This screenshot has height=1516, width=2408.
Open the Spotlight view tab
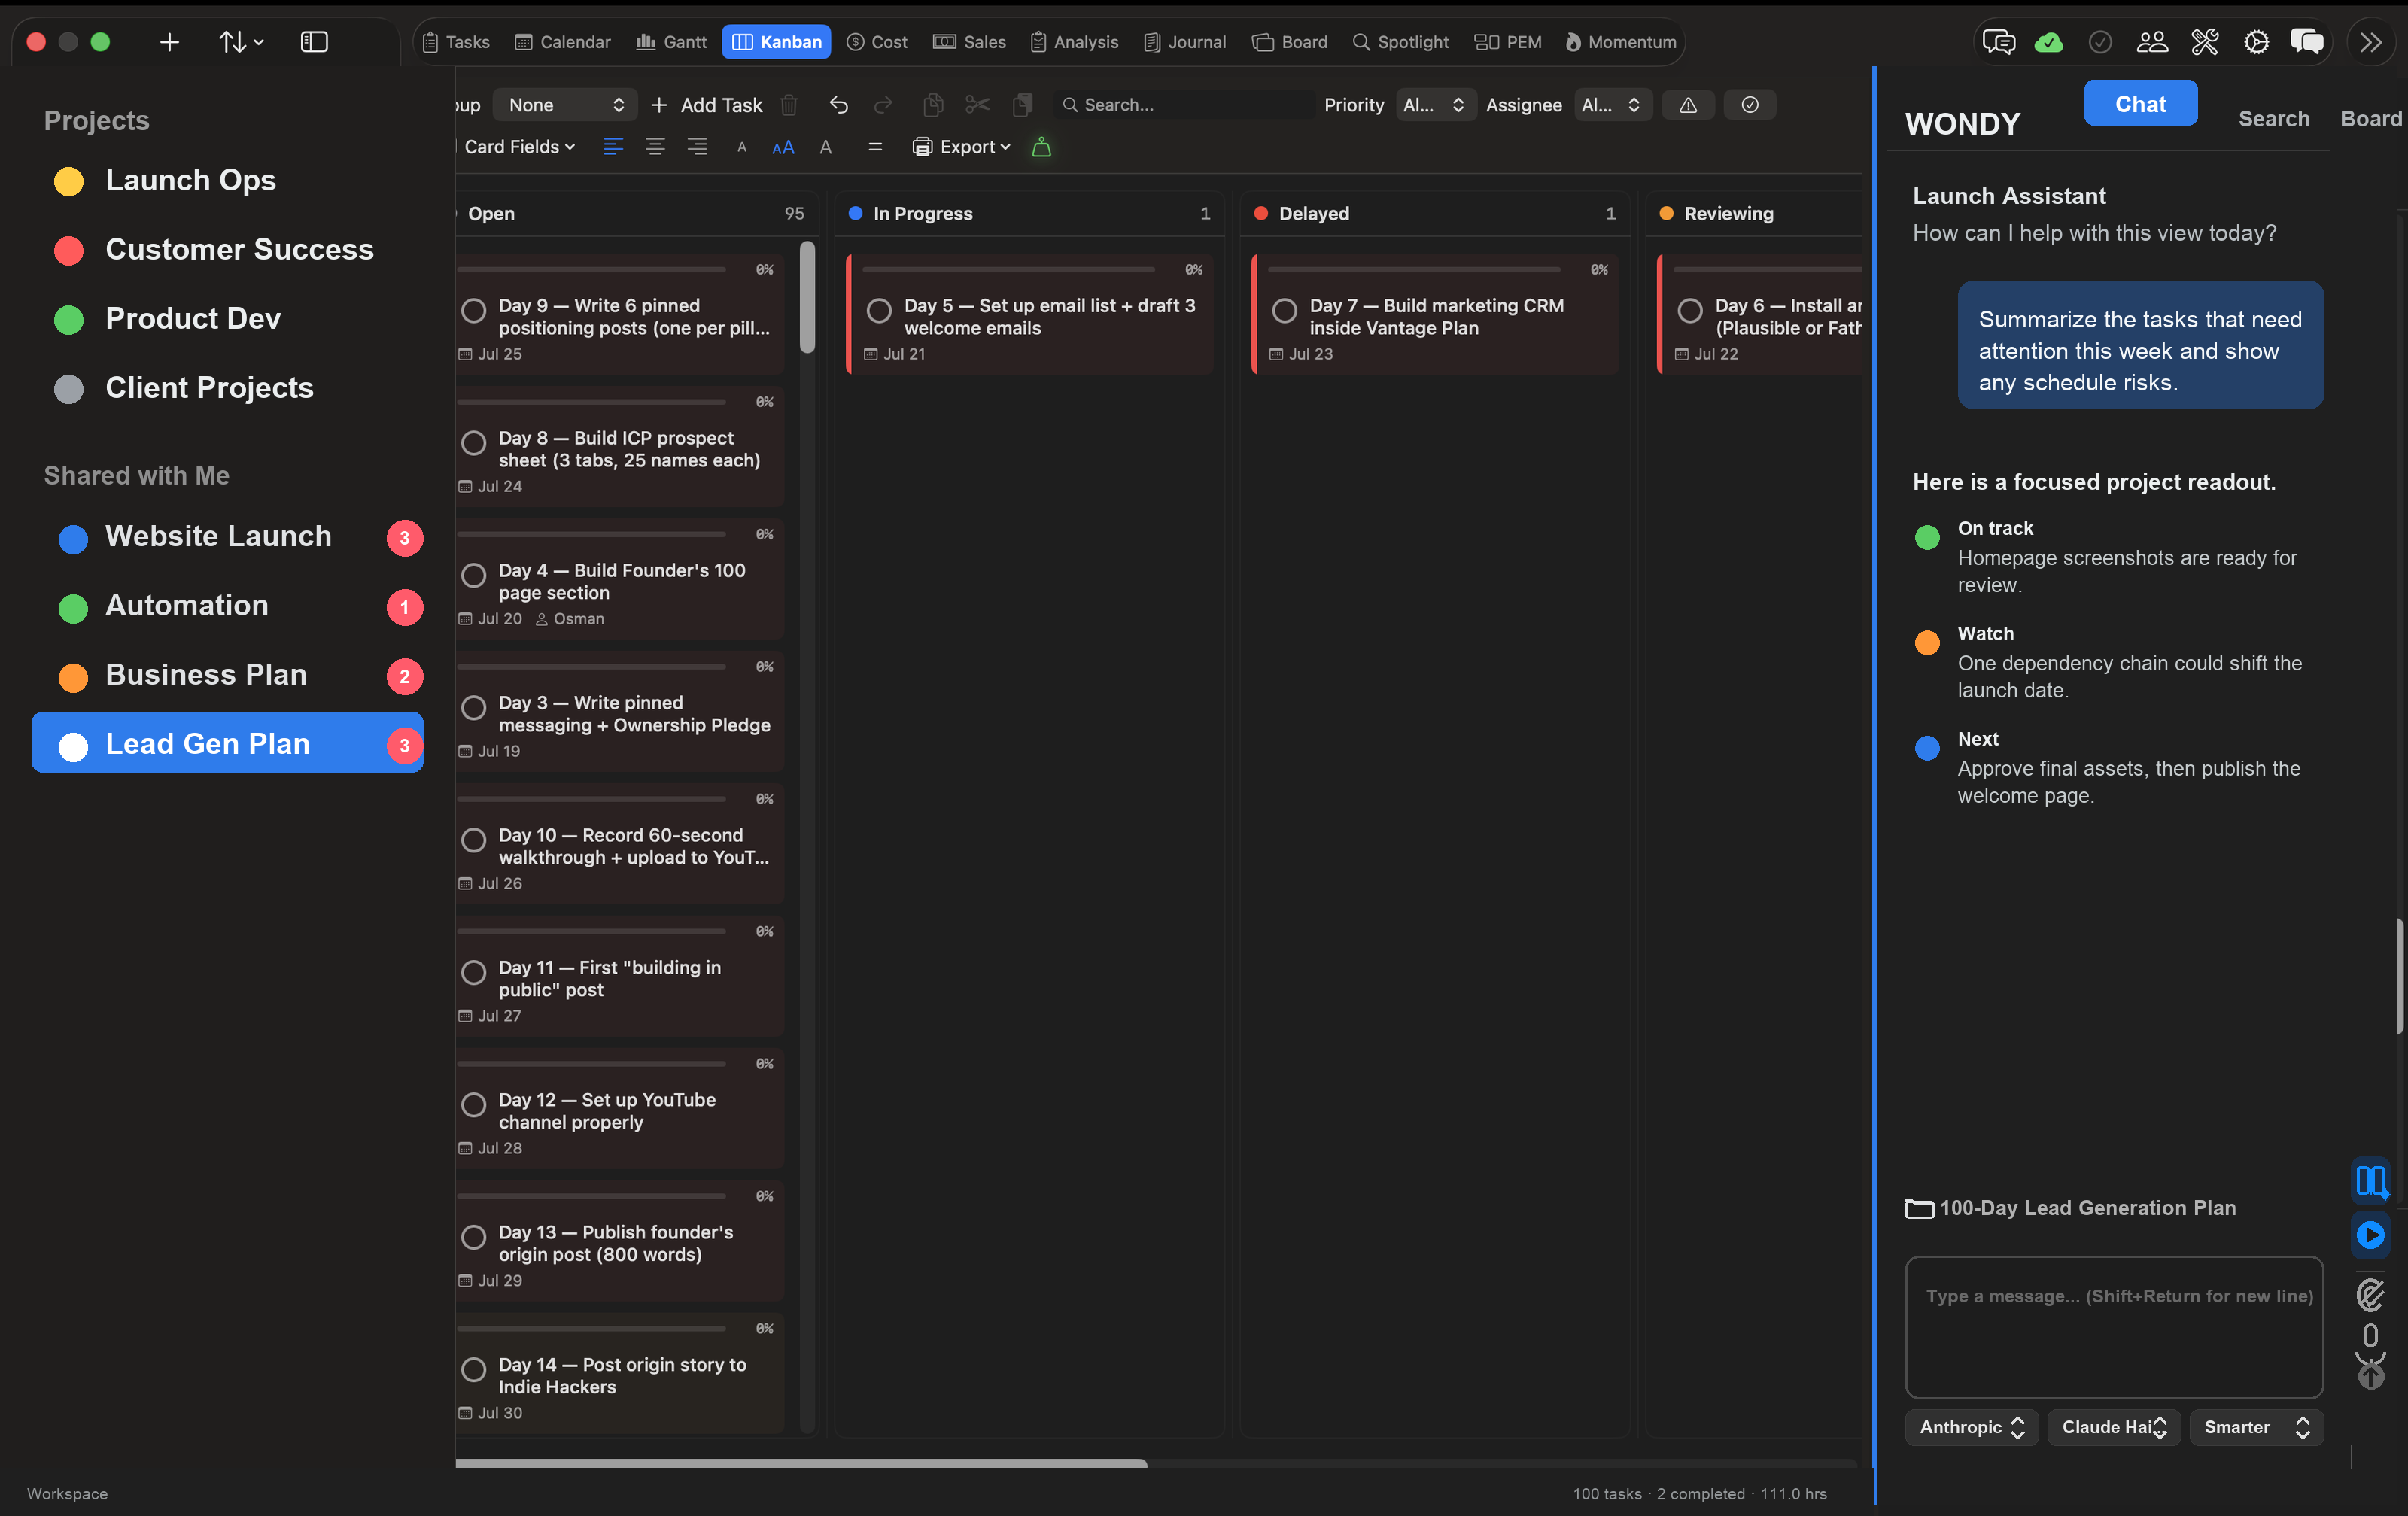coord(1400,42)
